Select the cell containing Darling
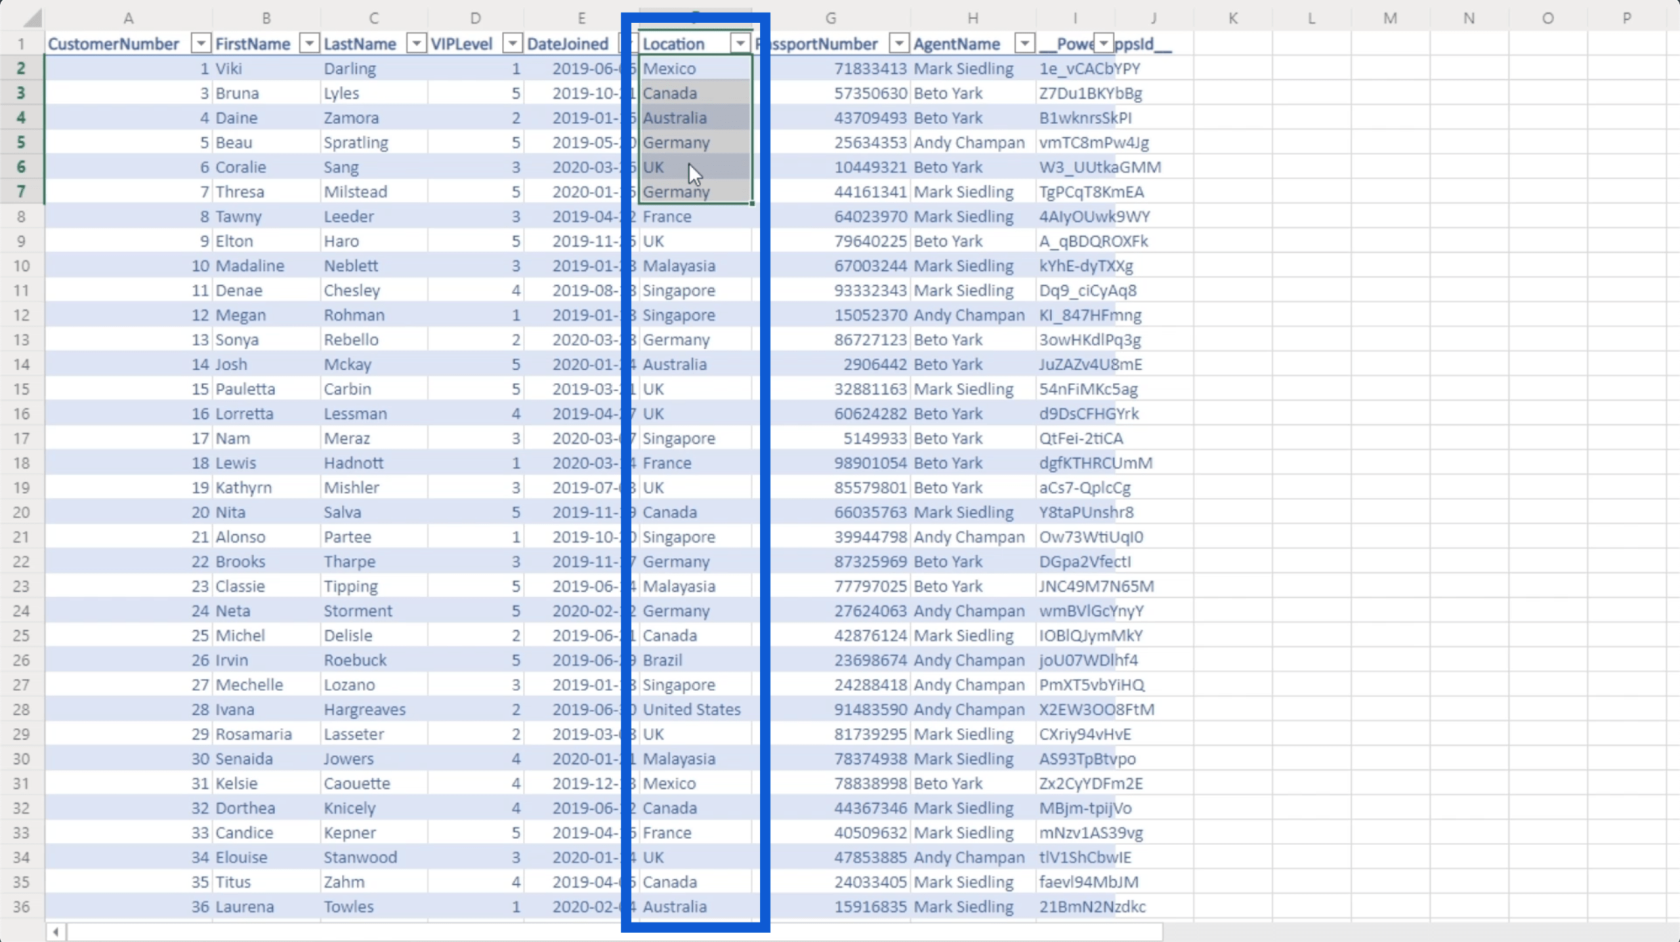The width and height of the screenshot is (1680, 942). [x=373, y=68]
